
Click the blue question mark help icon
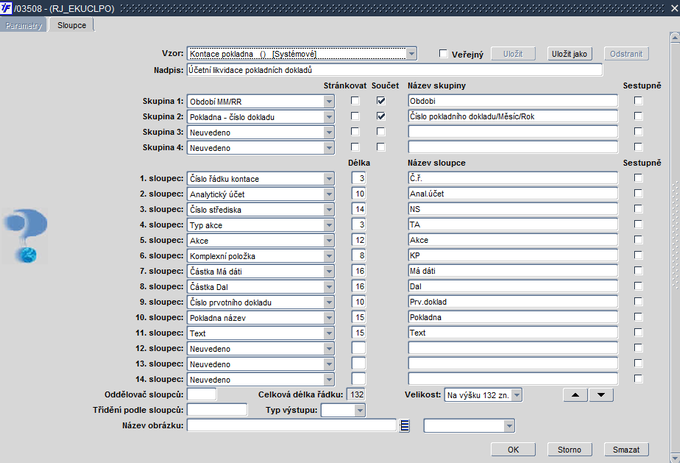click(x=27, y=237)
